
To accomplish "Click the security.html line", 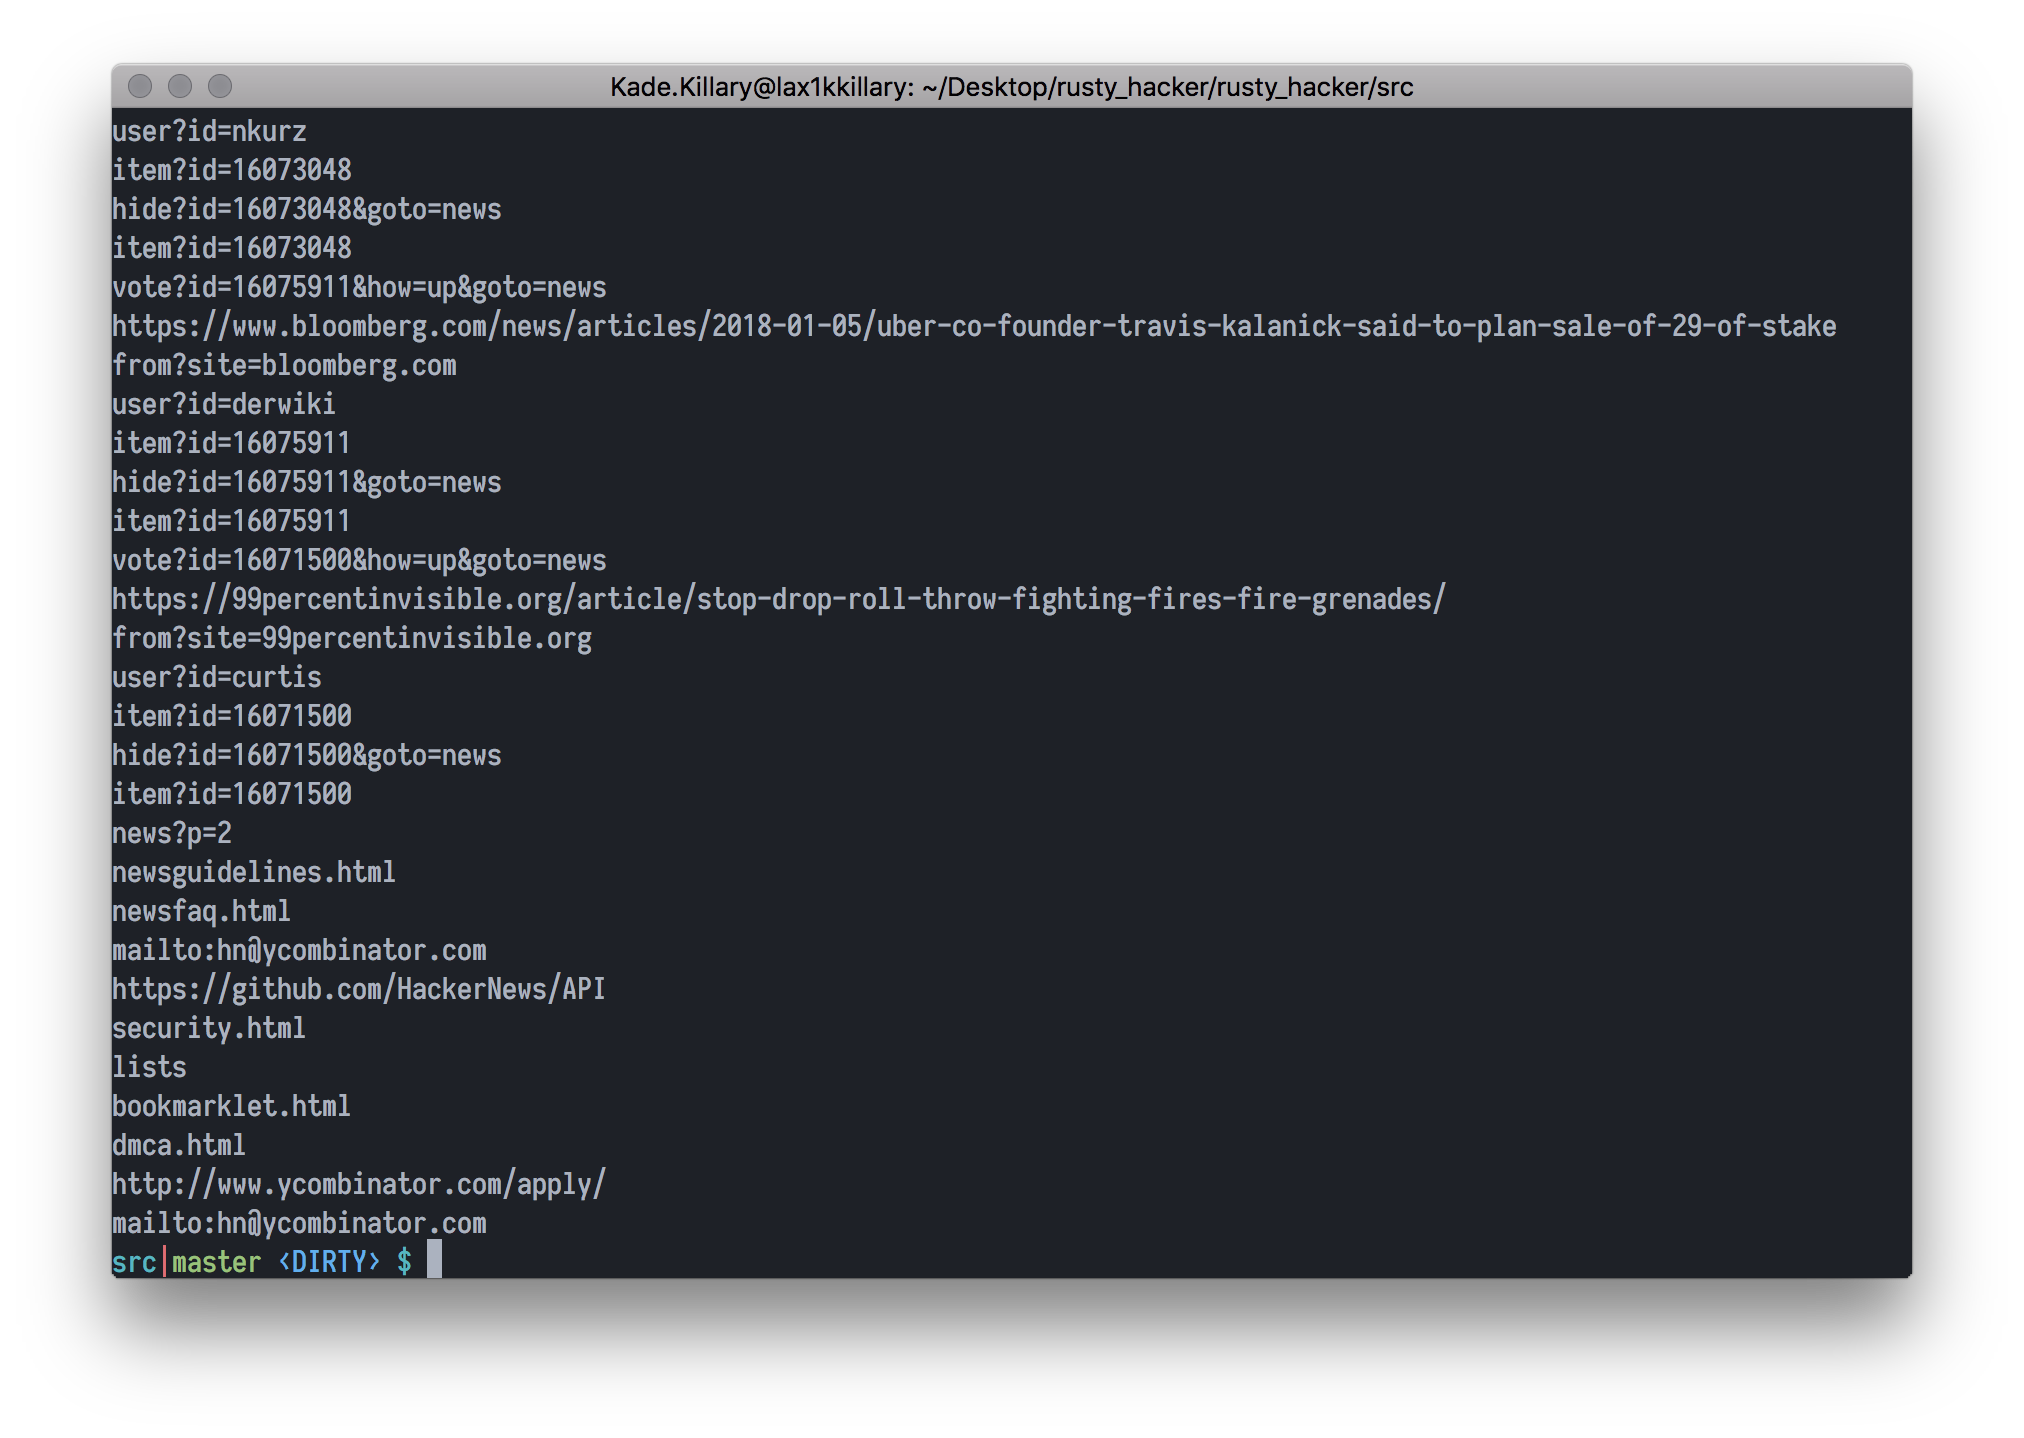I will (x=208, y=1029).
